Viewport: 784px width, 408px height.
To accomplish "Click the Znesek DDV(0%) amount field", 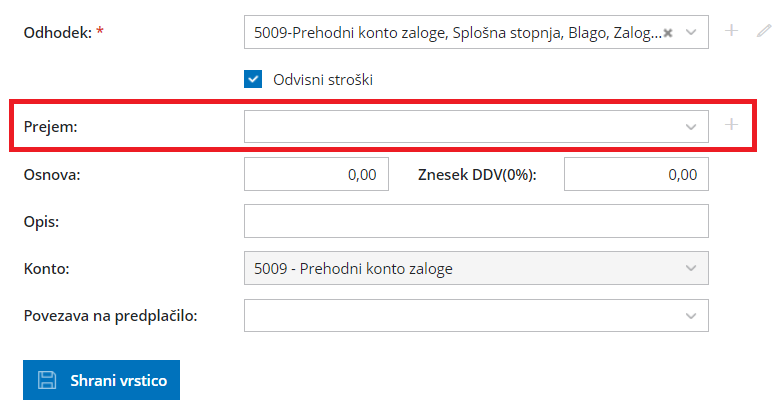I will [636, 174].
